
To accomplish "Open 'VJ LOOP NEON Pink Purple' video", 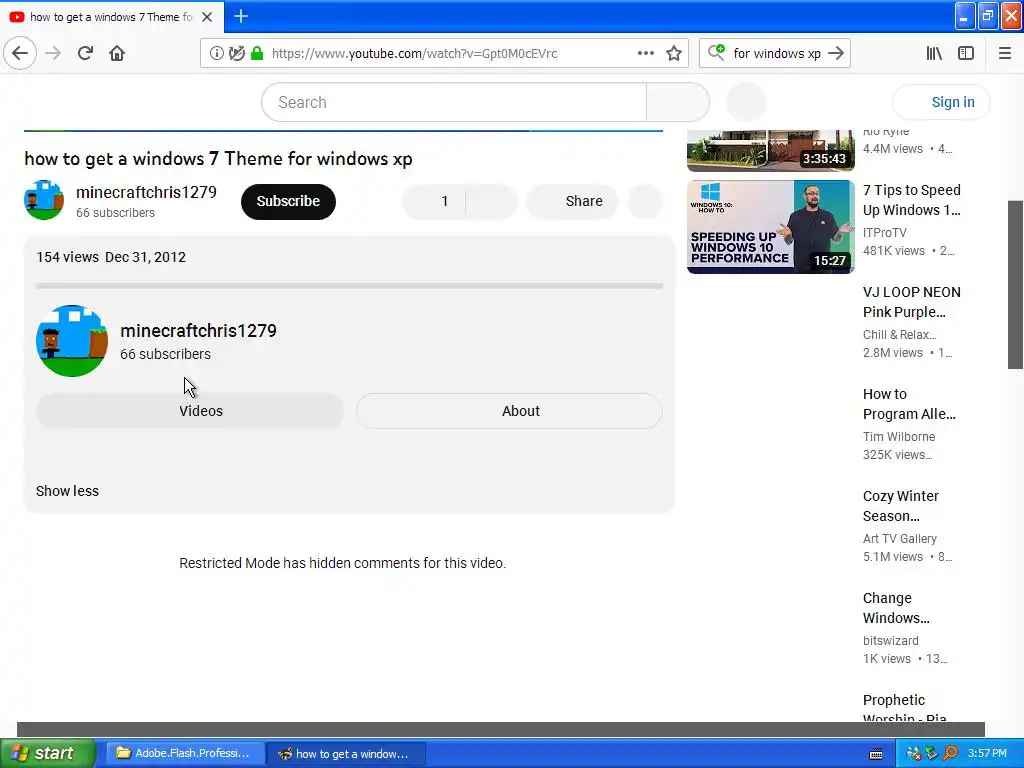I will click(x=912, y=302).
